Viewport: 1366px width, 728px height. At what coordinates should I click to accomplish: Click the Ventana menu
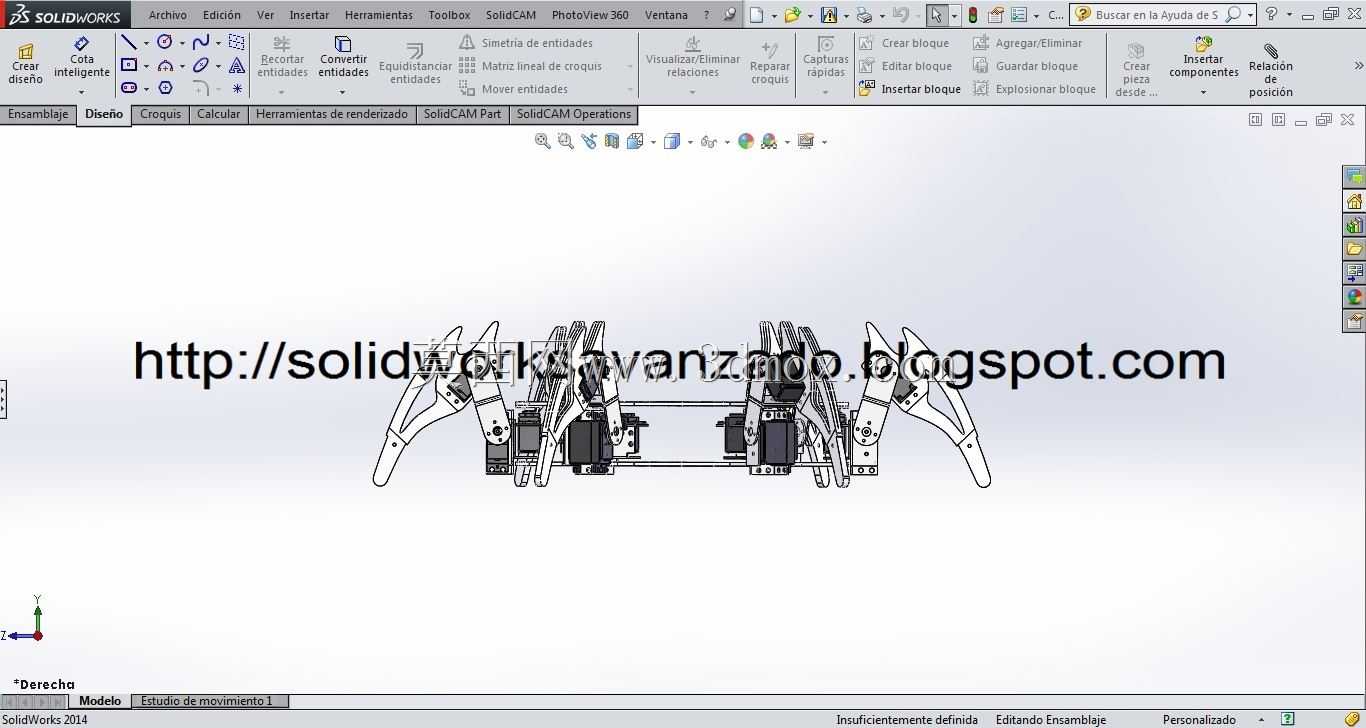[x=666, y=15]
